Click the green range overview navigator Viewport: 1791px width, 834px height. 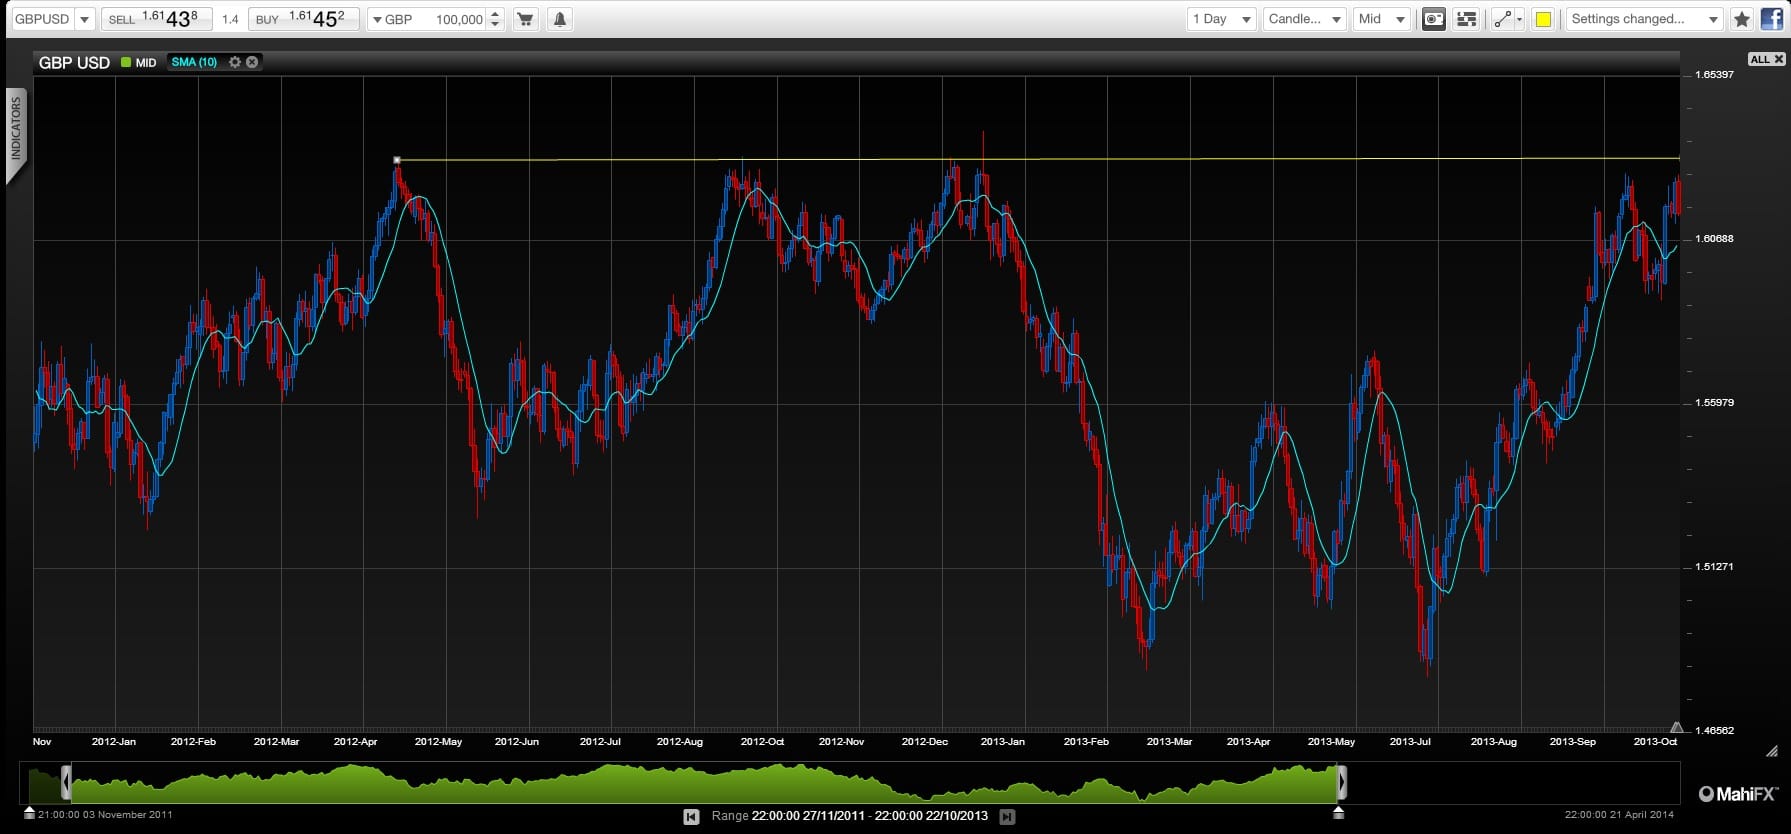(704, 782)
